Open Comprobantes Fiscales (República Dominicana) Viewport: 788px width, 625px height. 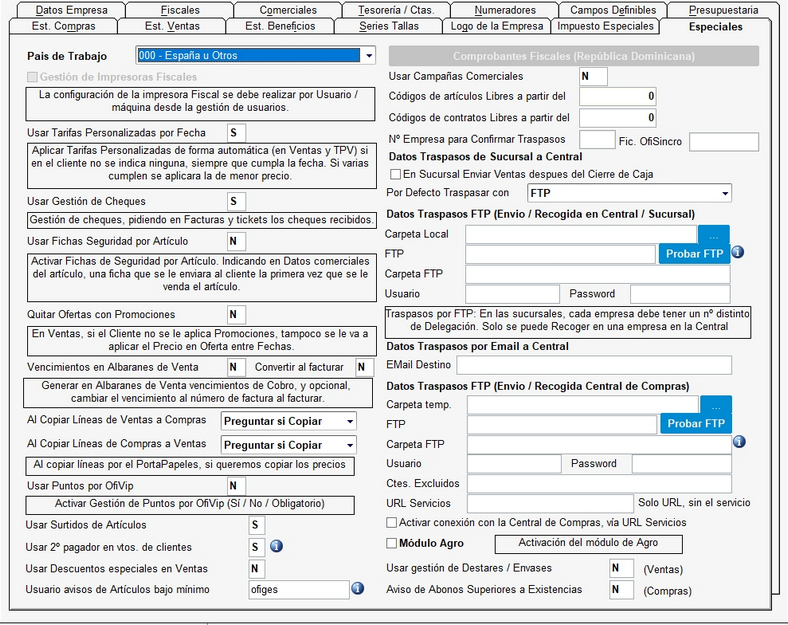tap(574, 56)
